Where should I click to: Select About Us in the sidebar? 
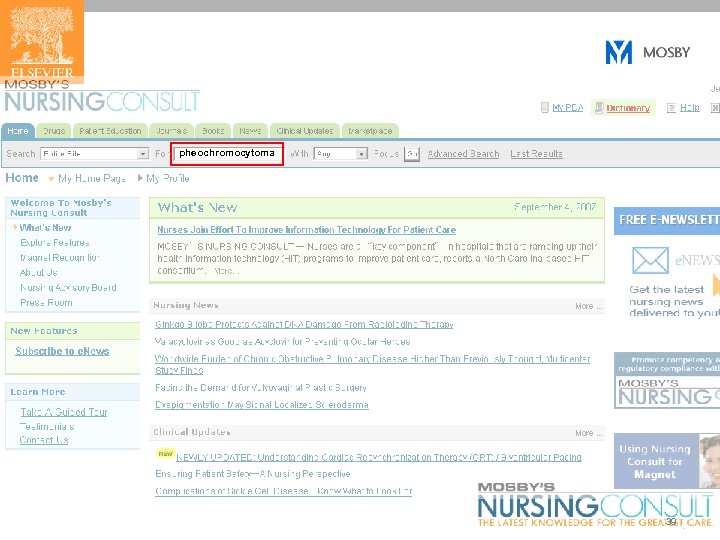(x=39, y=272)
